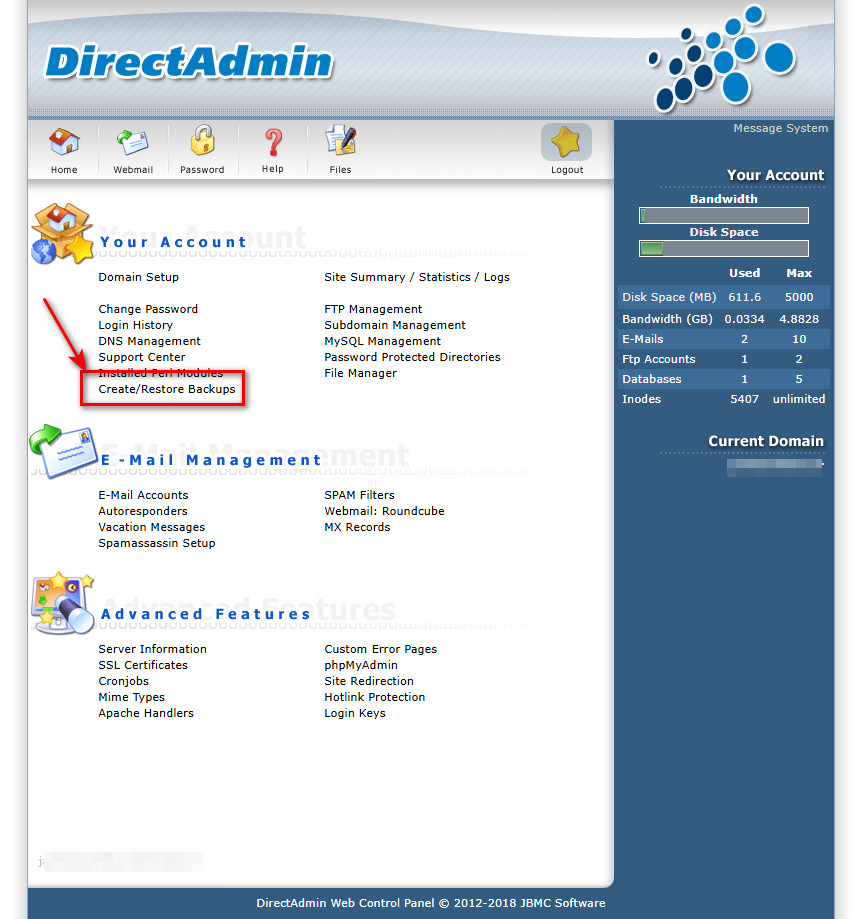Click the E-Mail Management section icon
This screenshot has width=859, height=919.
(x=63, y=452)
